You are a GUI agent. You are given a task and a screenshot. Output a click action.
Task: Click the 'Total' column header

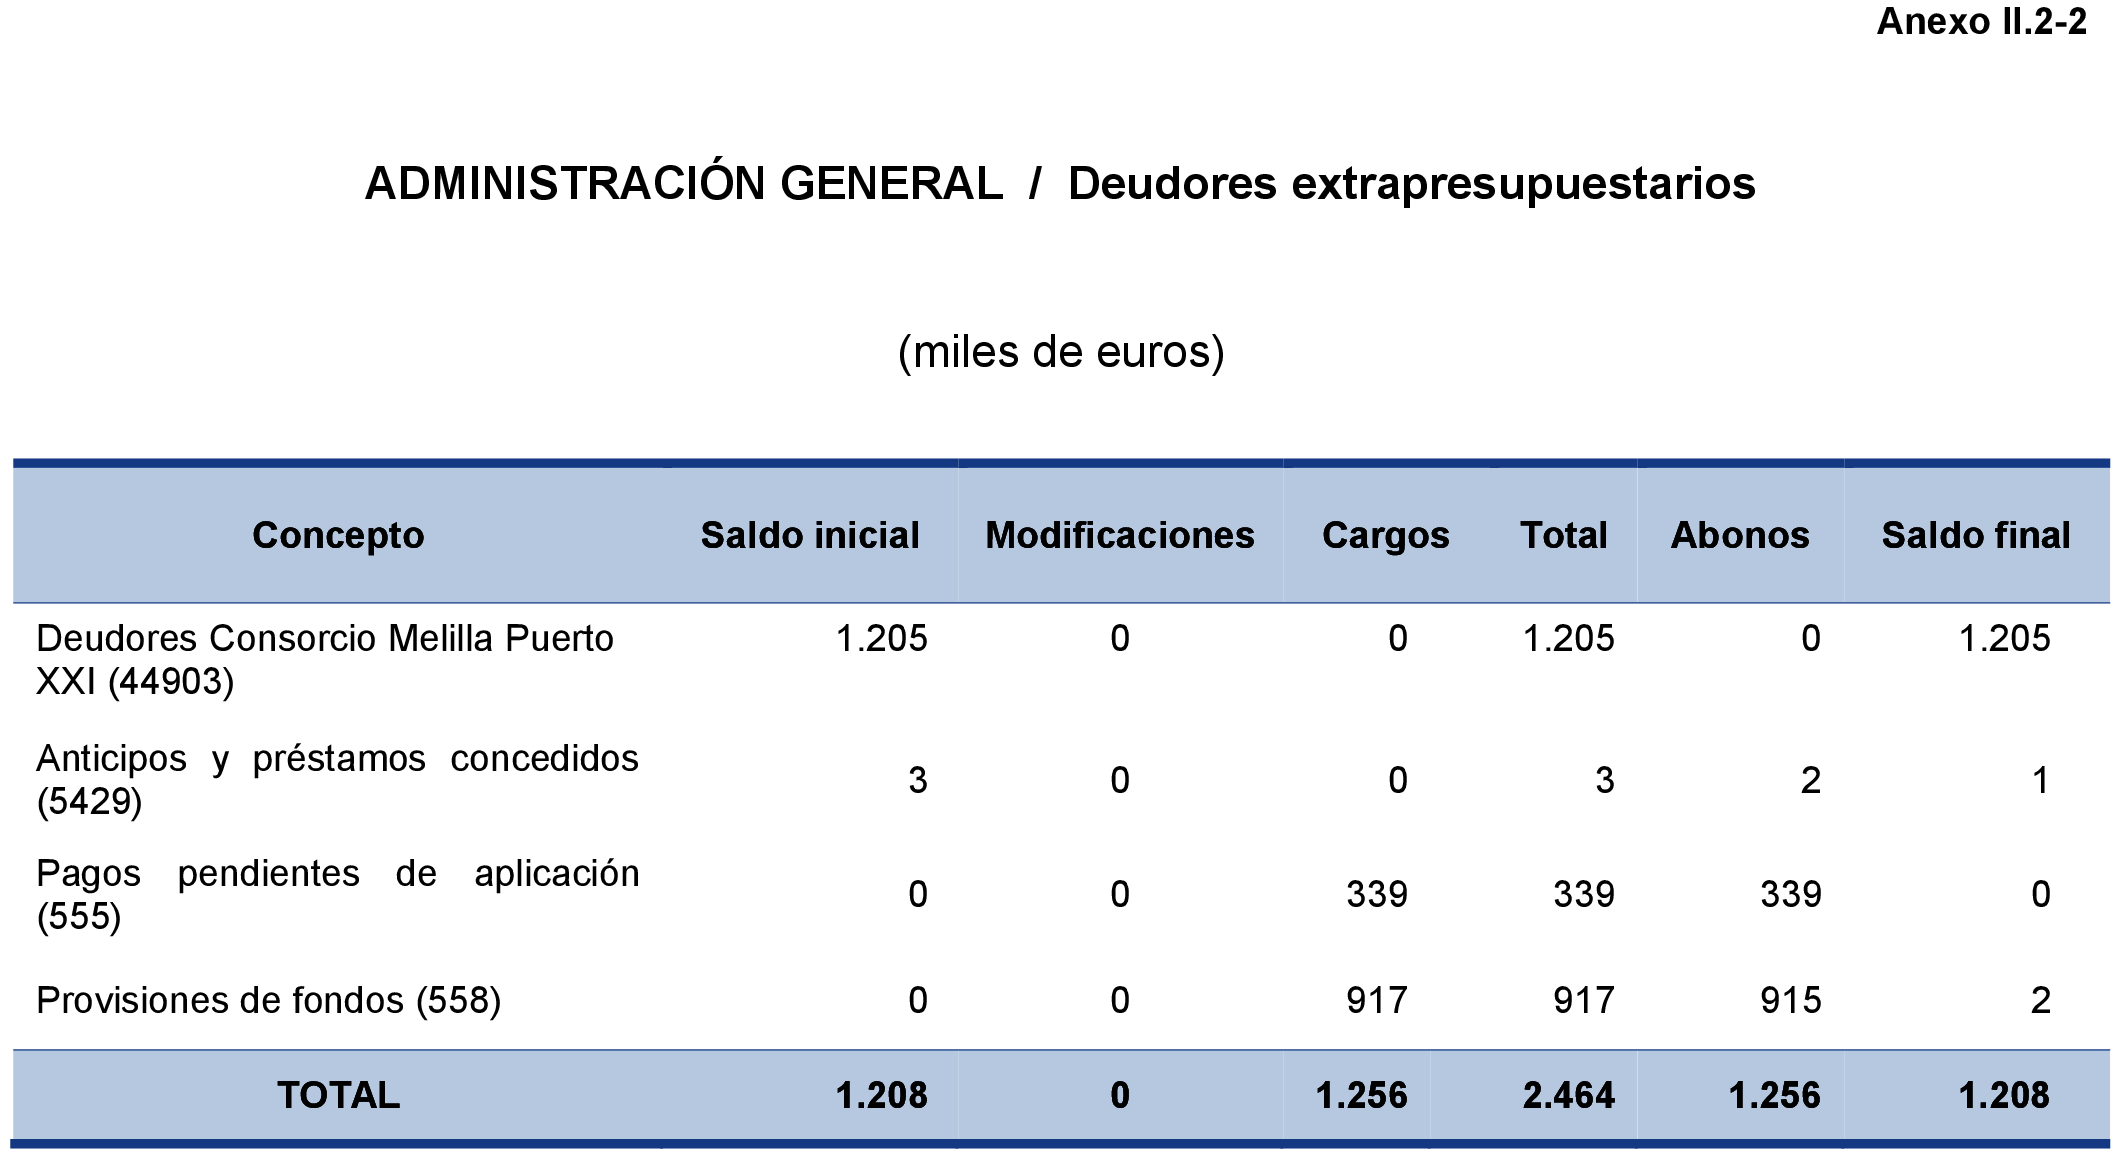pyautogui.click(x=1564, y=535)
